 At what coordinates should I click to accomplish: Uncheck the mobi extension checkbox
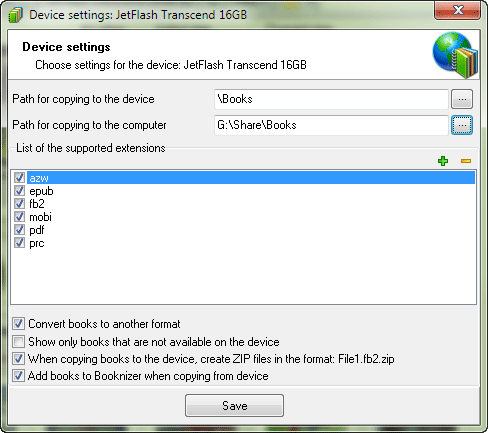click(19, 217)
